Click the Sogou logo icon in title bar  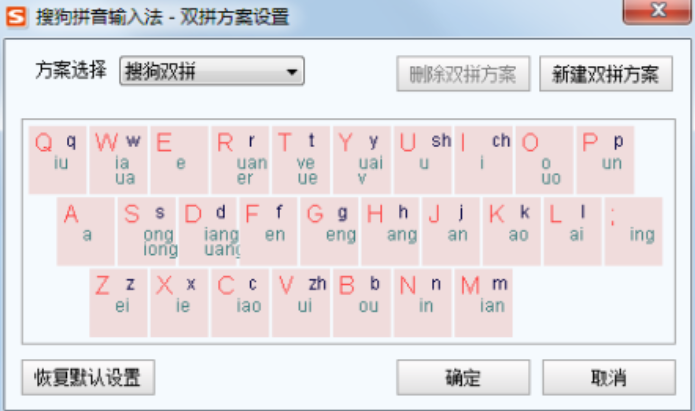click(x=17, y=17)
